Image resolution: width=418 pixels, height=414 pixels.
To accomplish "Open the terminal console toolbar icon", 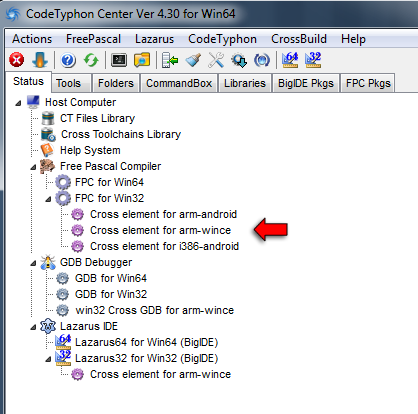I will (x=119, y=60).
